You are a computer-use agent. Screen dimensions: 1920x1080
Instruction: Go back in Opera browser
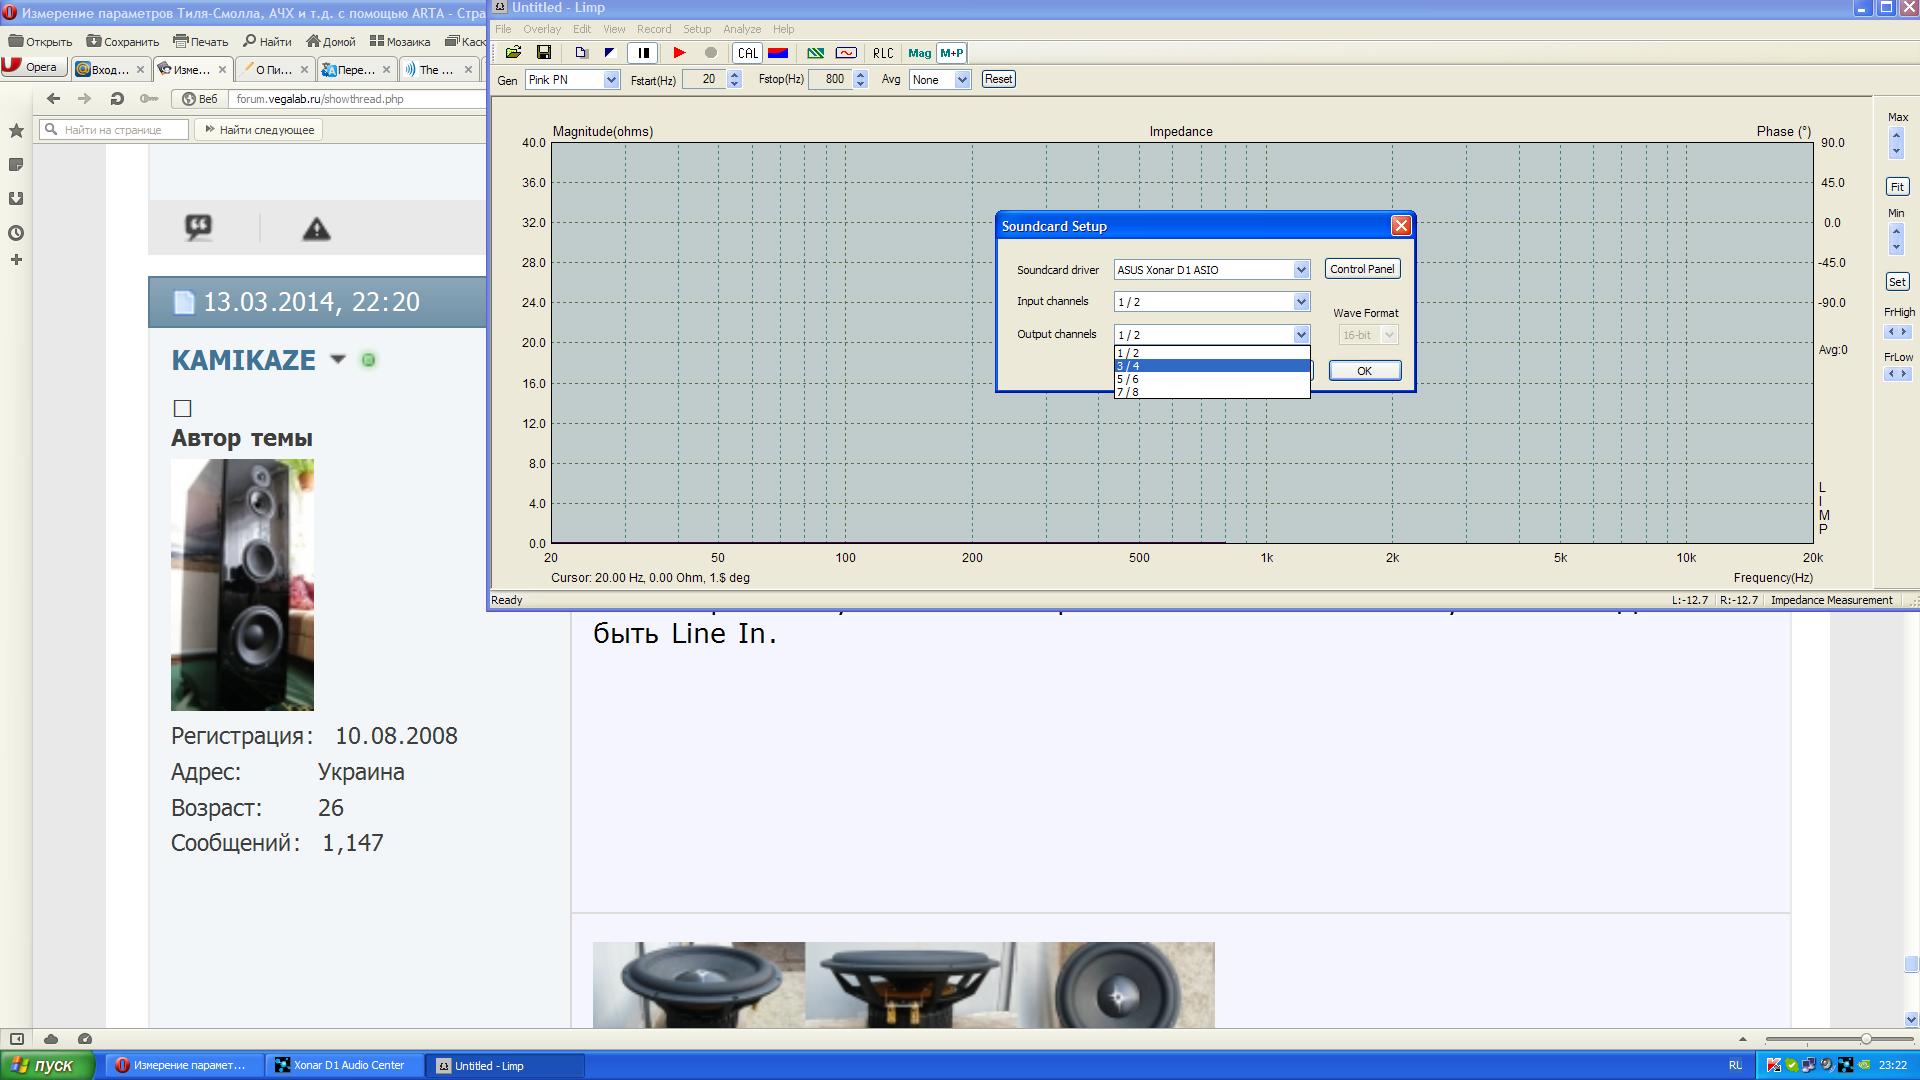(x=54, y=98)
